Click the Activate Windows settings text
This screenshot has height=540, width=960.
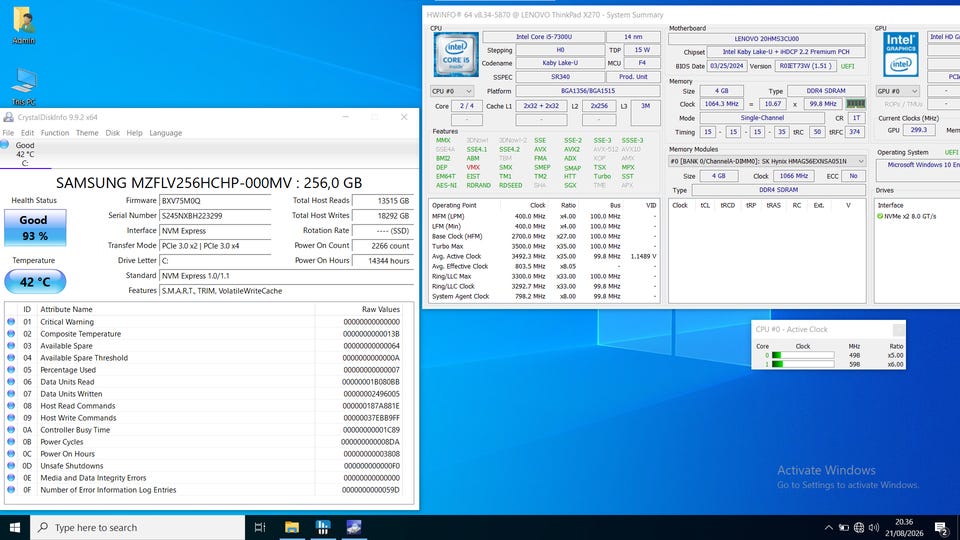(848, 485)
